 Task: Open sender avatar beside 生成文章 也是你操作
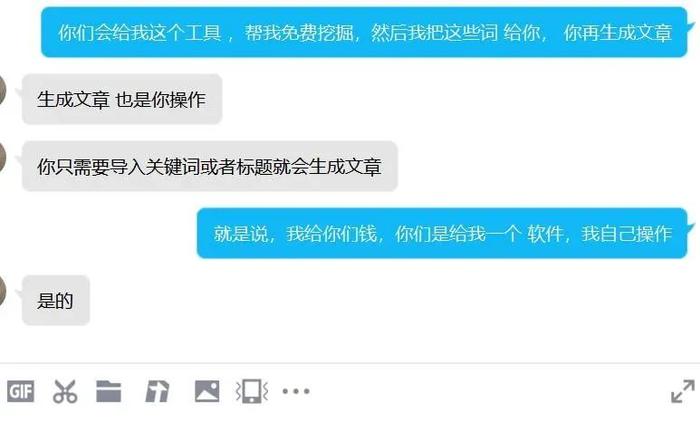click(3, 91)
